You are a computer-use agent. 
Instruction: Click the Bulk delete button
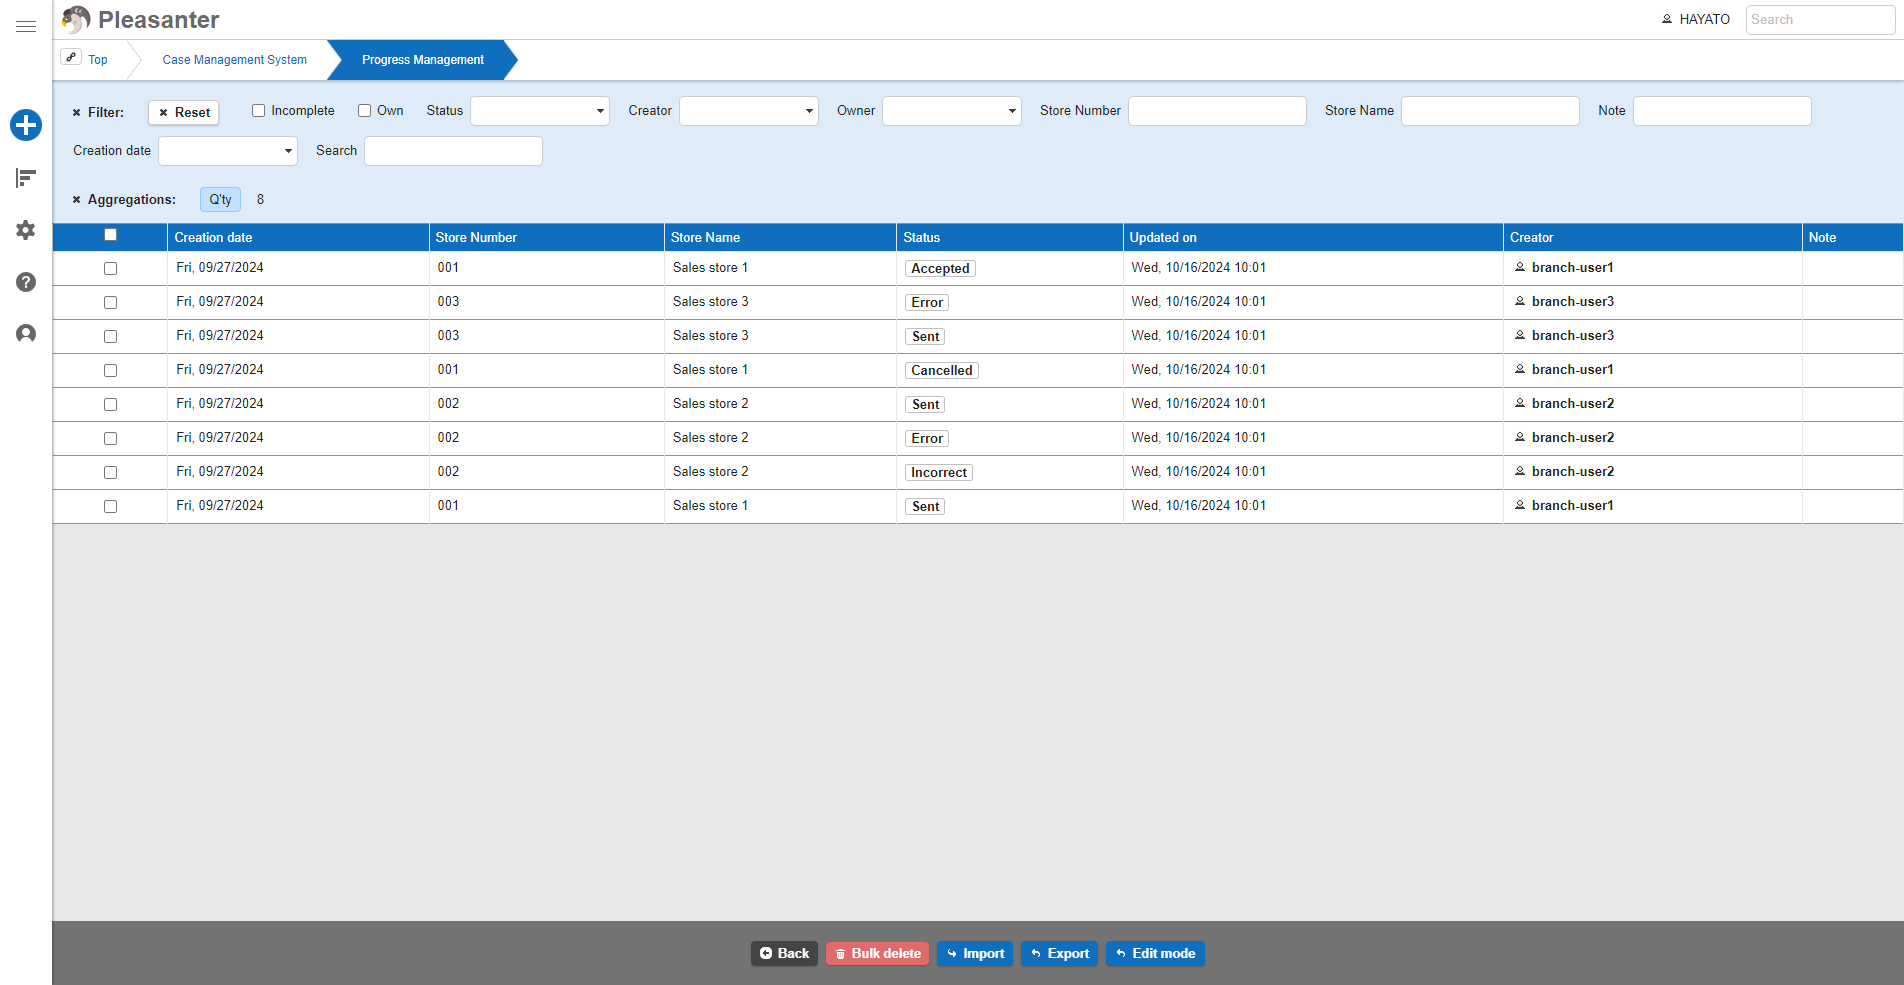(x=878, y=954)
